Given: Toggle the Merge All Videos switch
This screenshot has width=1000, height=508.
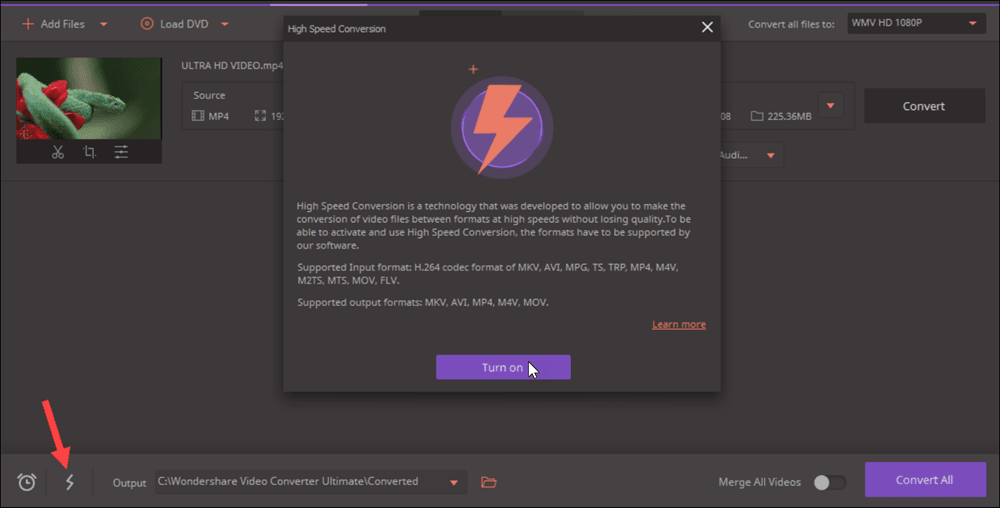Looking at the screenshot, I should tap(830, 483).
